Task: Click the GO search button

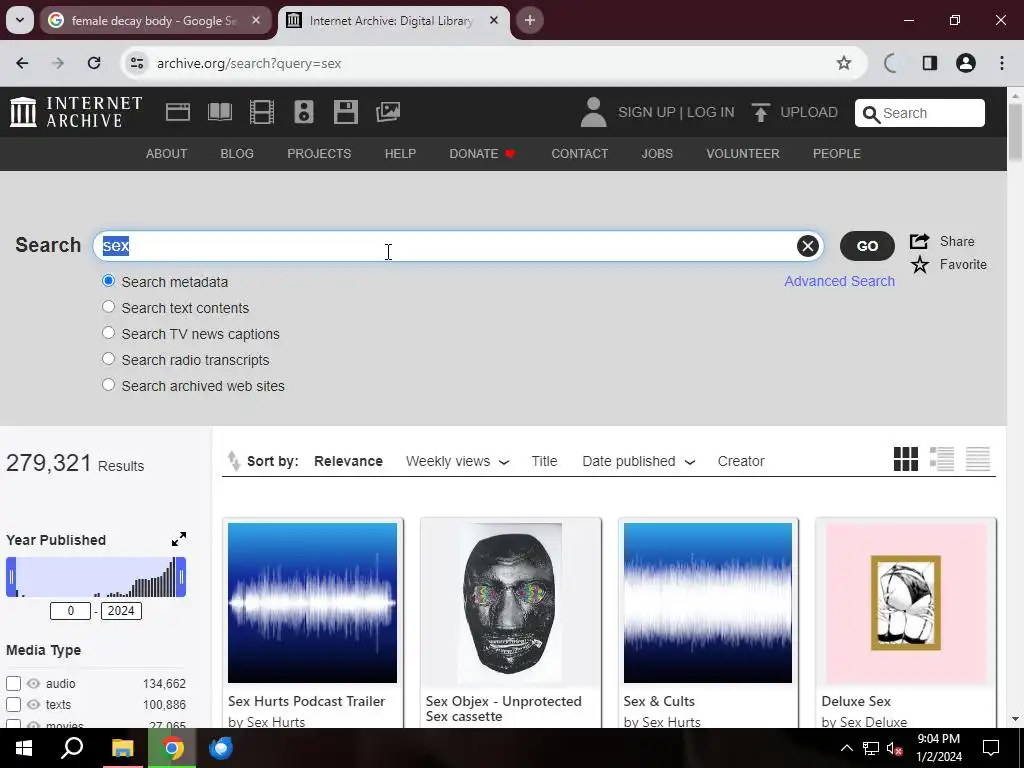Action: click(867, 246)
